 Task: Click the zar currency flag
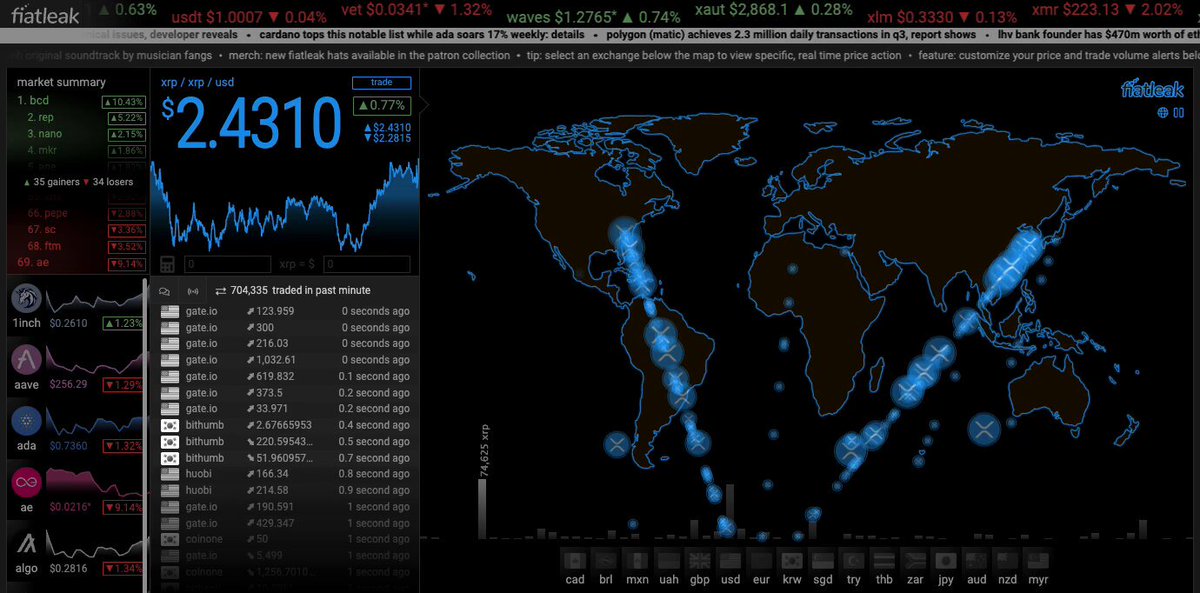[x=915, y=559]
